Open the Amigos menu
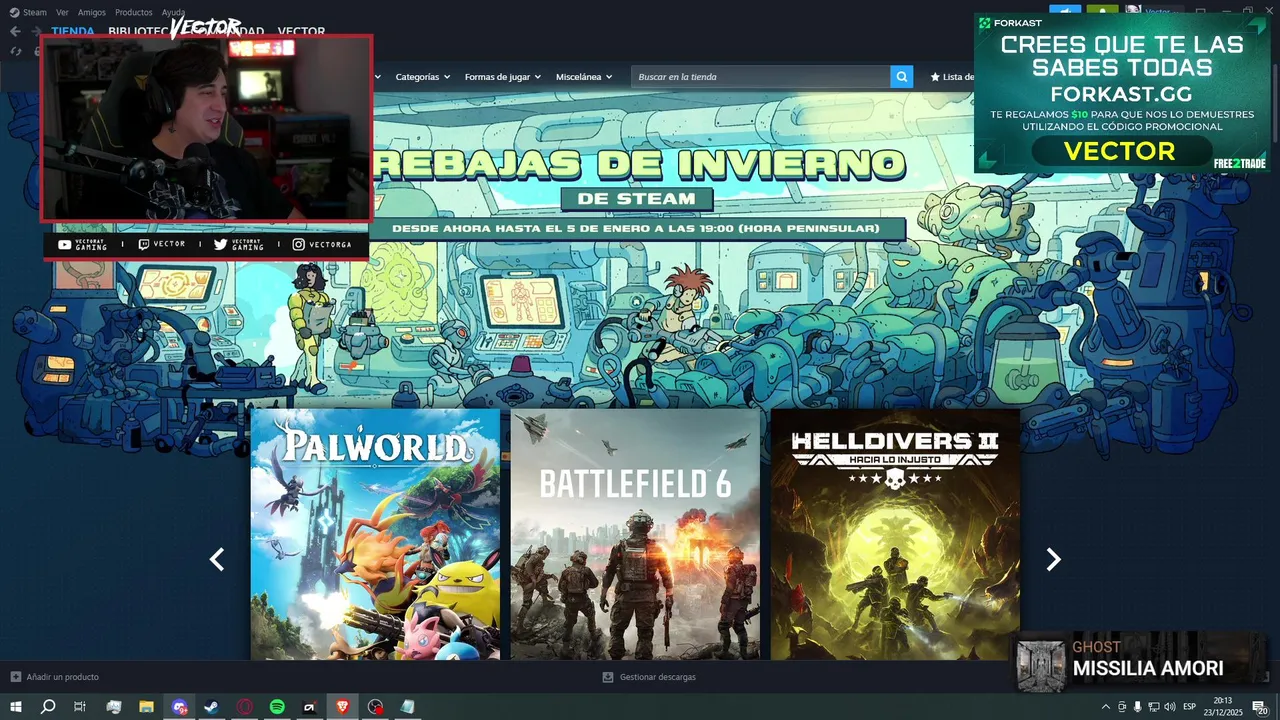 pyautogui.click(x=92, y=12)
